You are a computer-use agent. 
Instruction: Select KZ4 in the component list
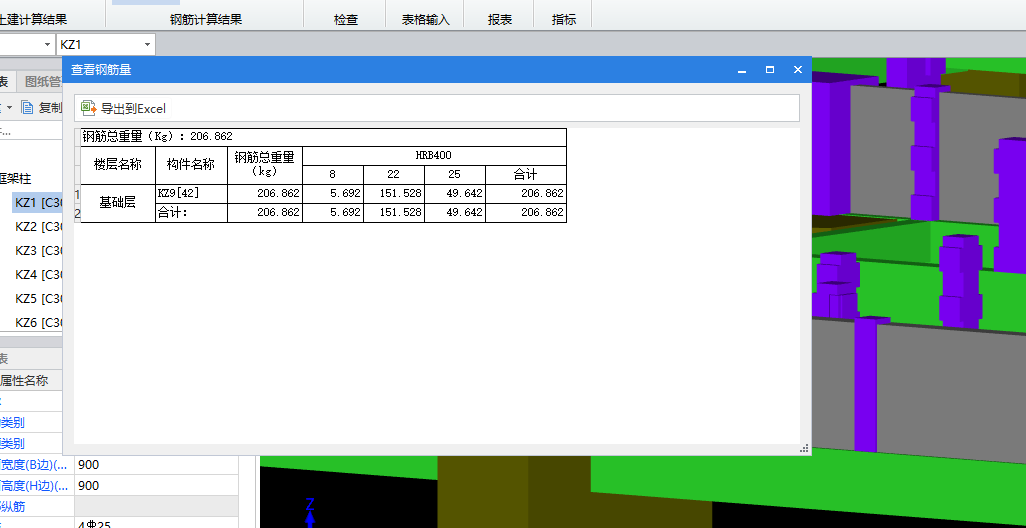(38, 275)
